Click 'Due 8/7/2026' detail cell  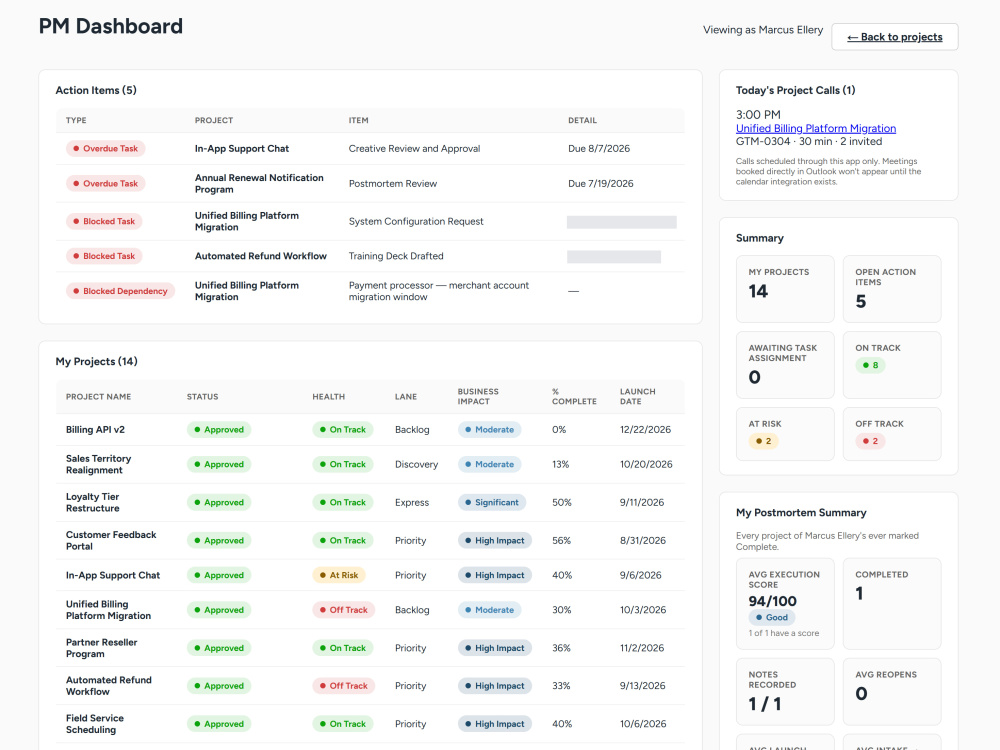[599, 149]
